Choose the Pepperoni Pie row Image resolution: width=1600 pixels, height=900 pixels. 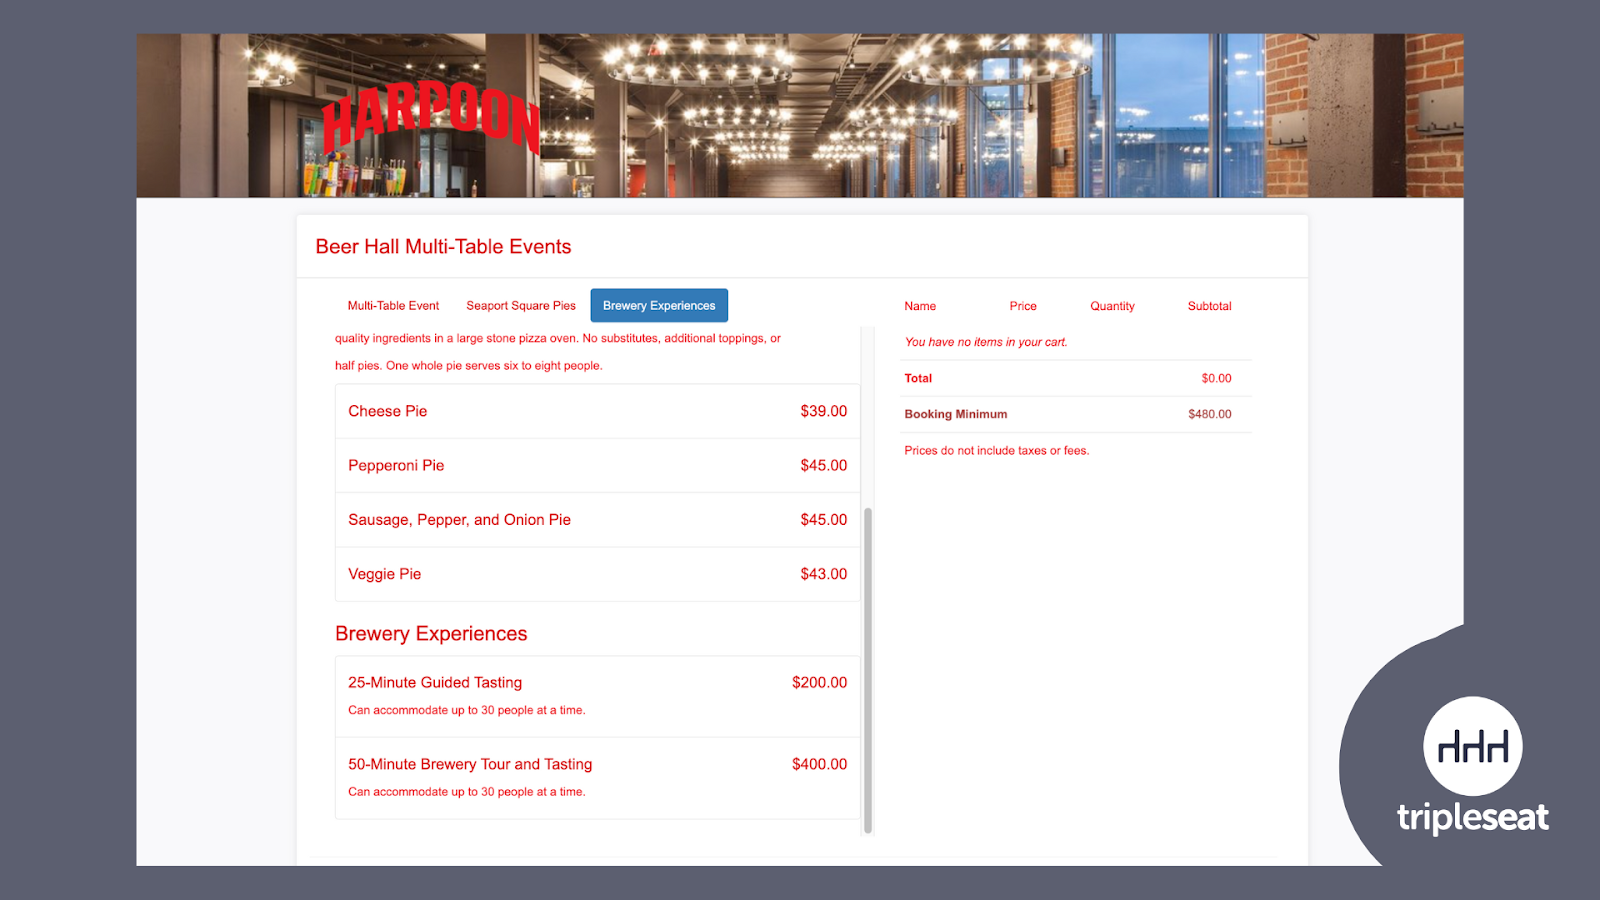point(597,466)
